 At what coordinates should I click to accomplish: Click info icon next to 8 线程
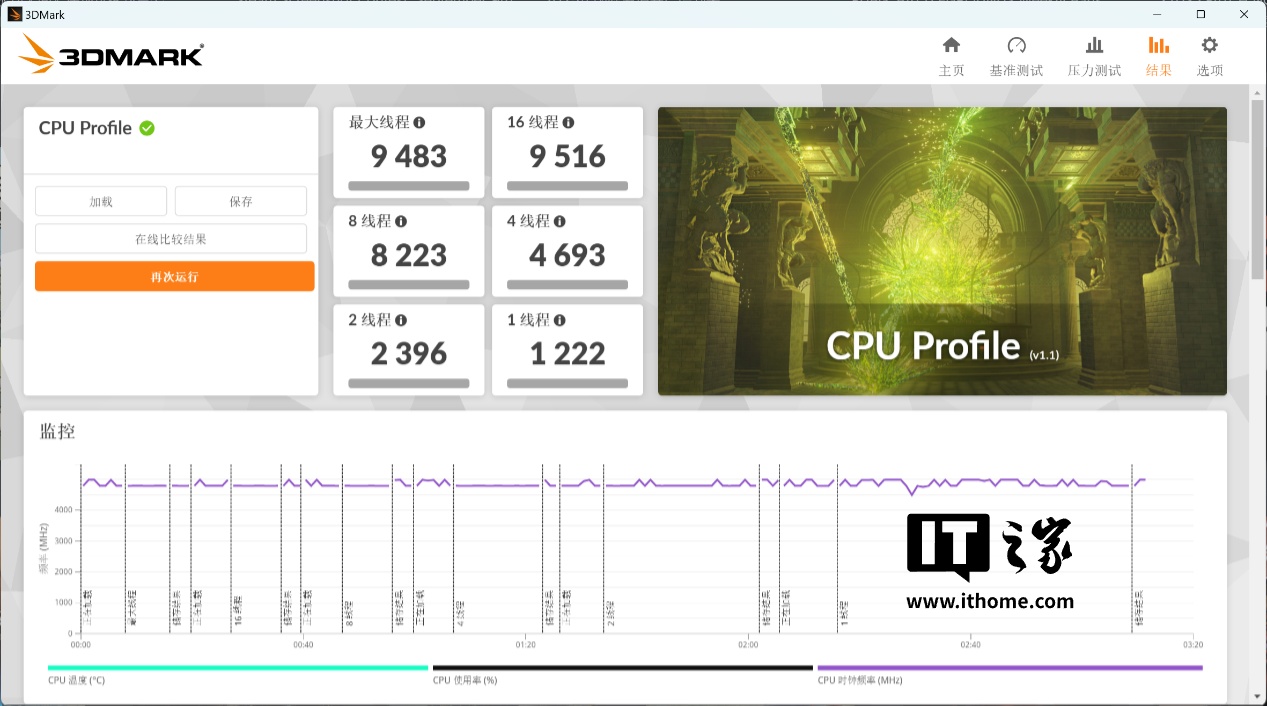tap(401, 222)
